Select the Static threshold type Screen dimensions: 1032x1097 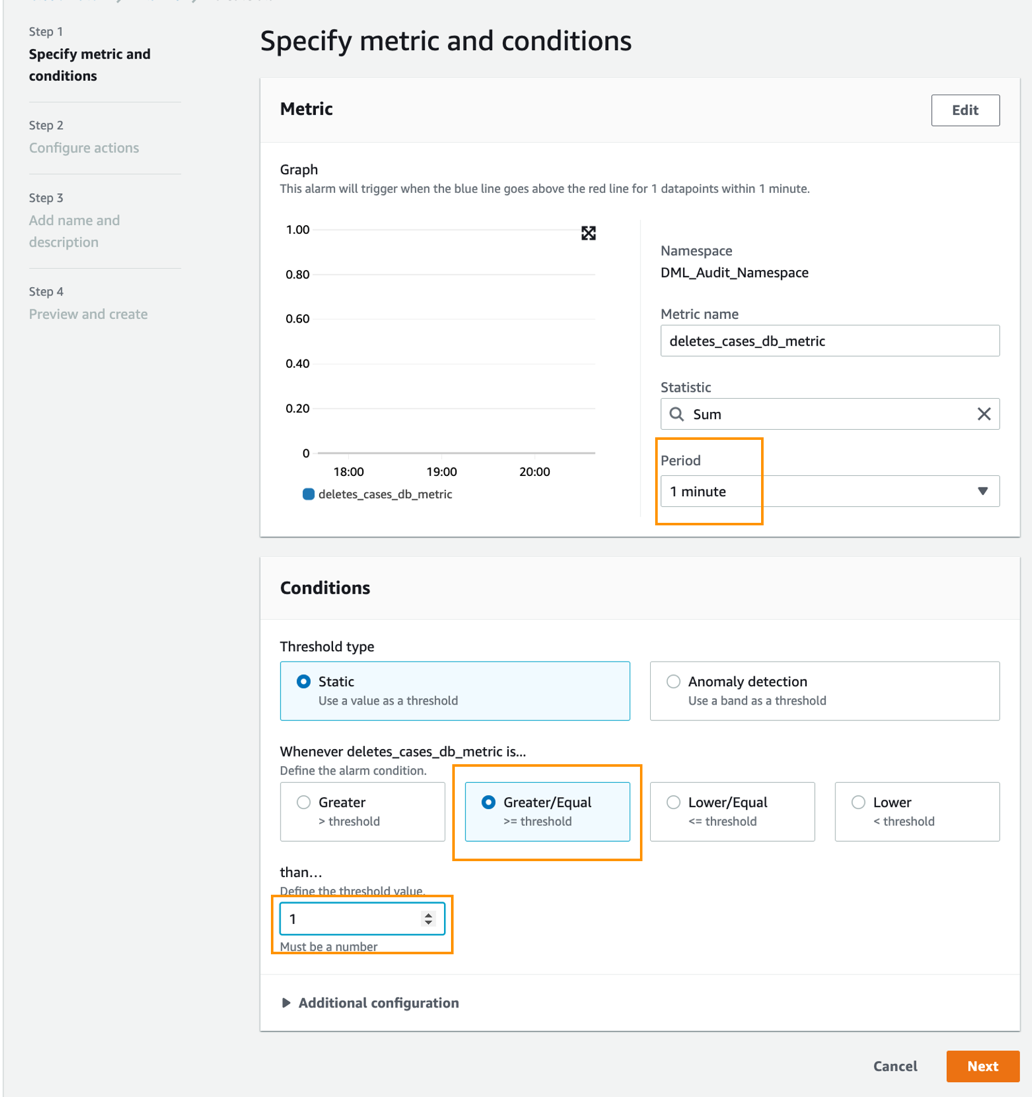point(303,682)
